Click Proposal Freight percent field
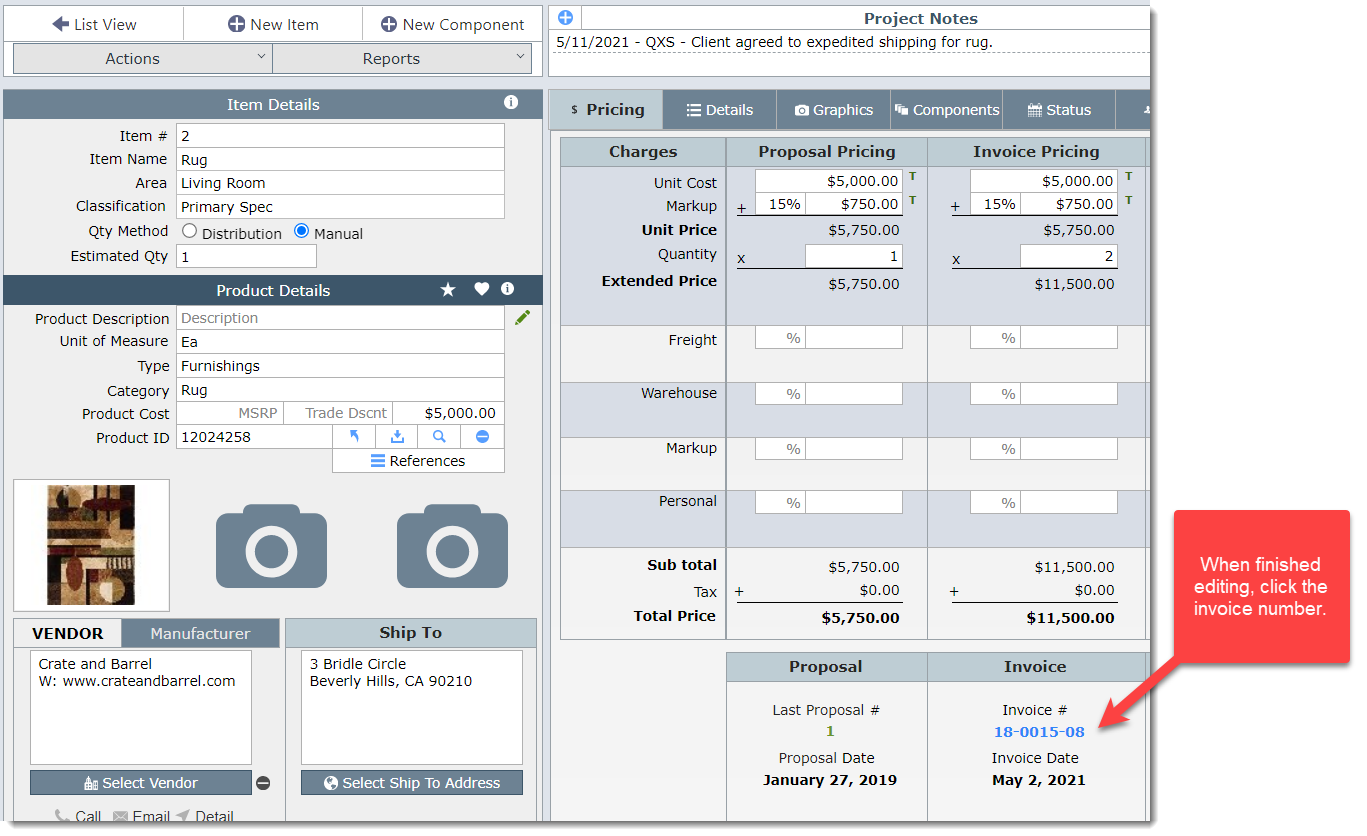Viewport: 1367px width, 836px height. click(x=780, y=338)
